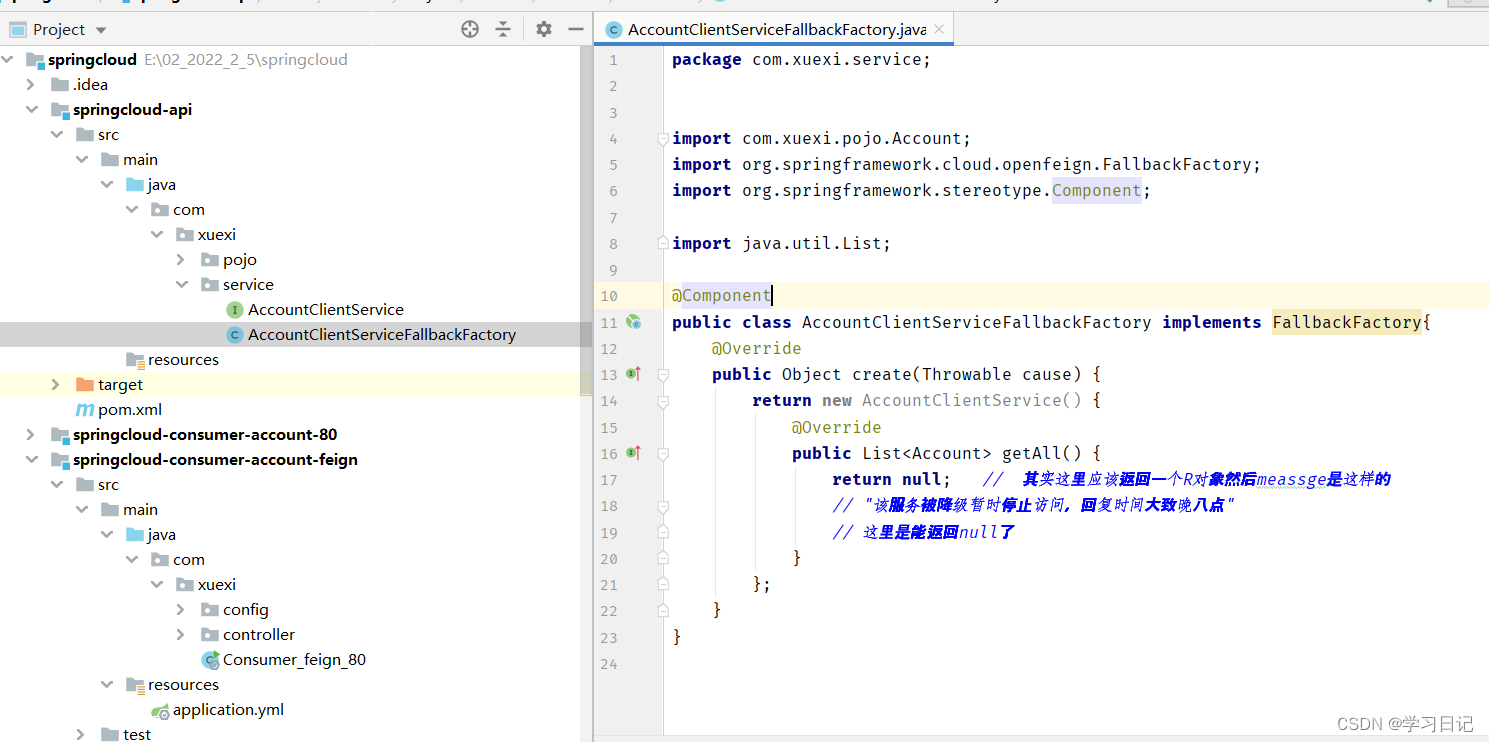Expand the .idea folder
The width and height of the screenshot is (1489, 742).
32,85
